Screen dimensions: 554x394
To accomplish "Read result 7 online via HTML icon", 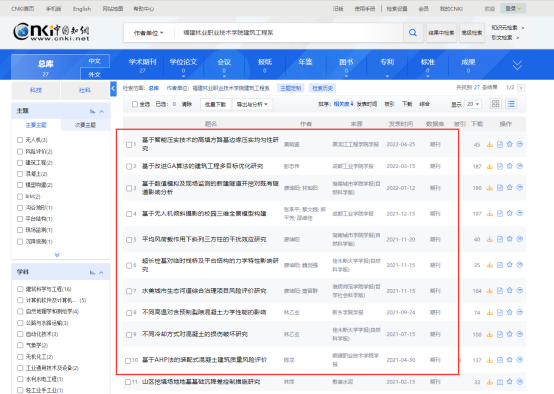I will (x=500, y=290).
